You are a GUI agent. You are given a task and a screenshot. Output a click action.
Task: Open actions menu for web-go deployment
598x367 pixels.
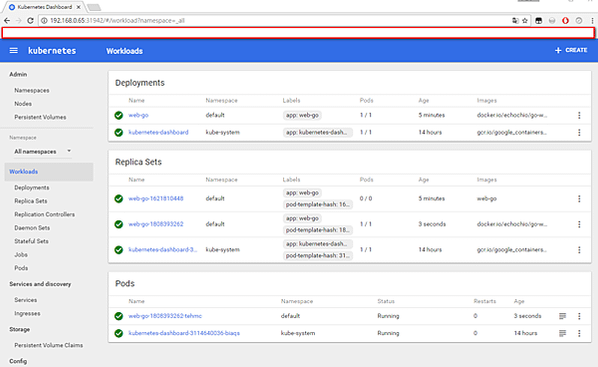(x=579, y=115)
